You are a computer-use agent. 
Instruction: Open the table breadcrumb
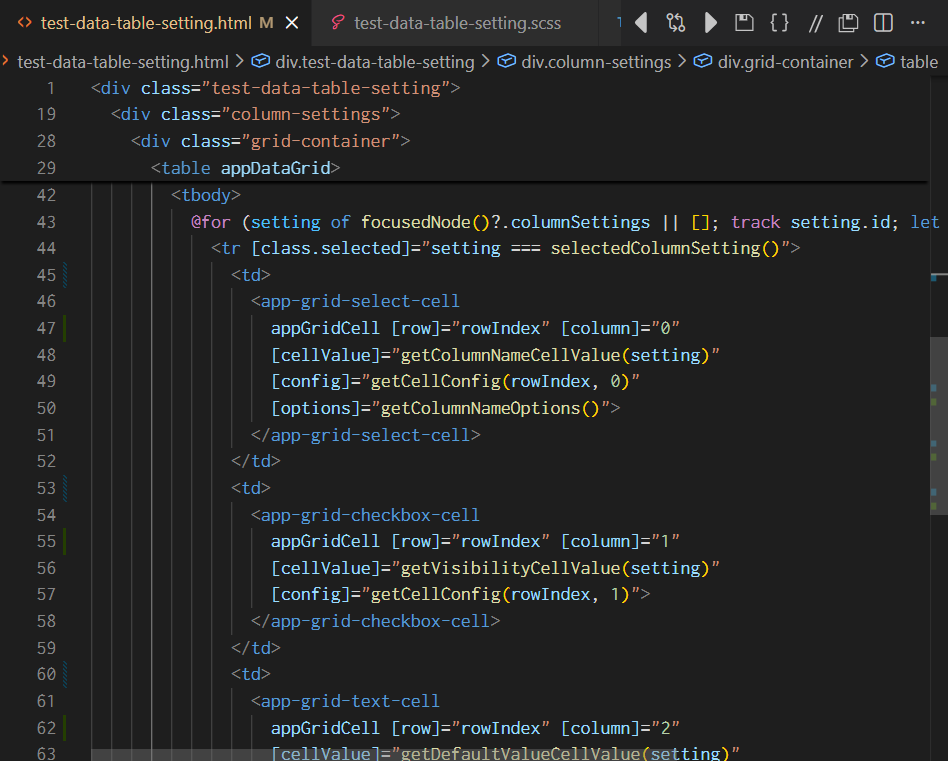click(919, 62)
